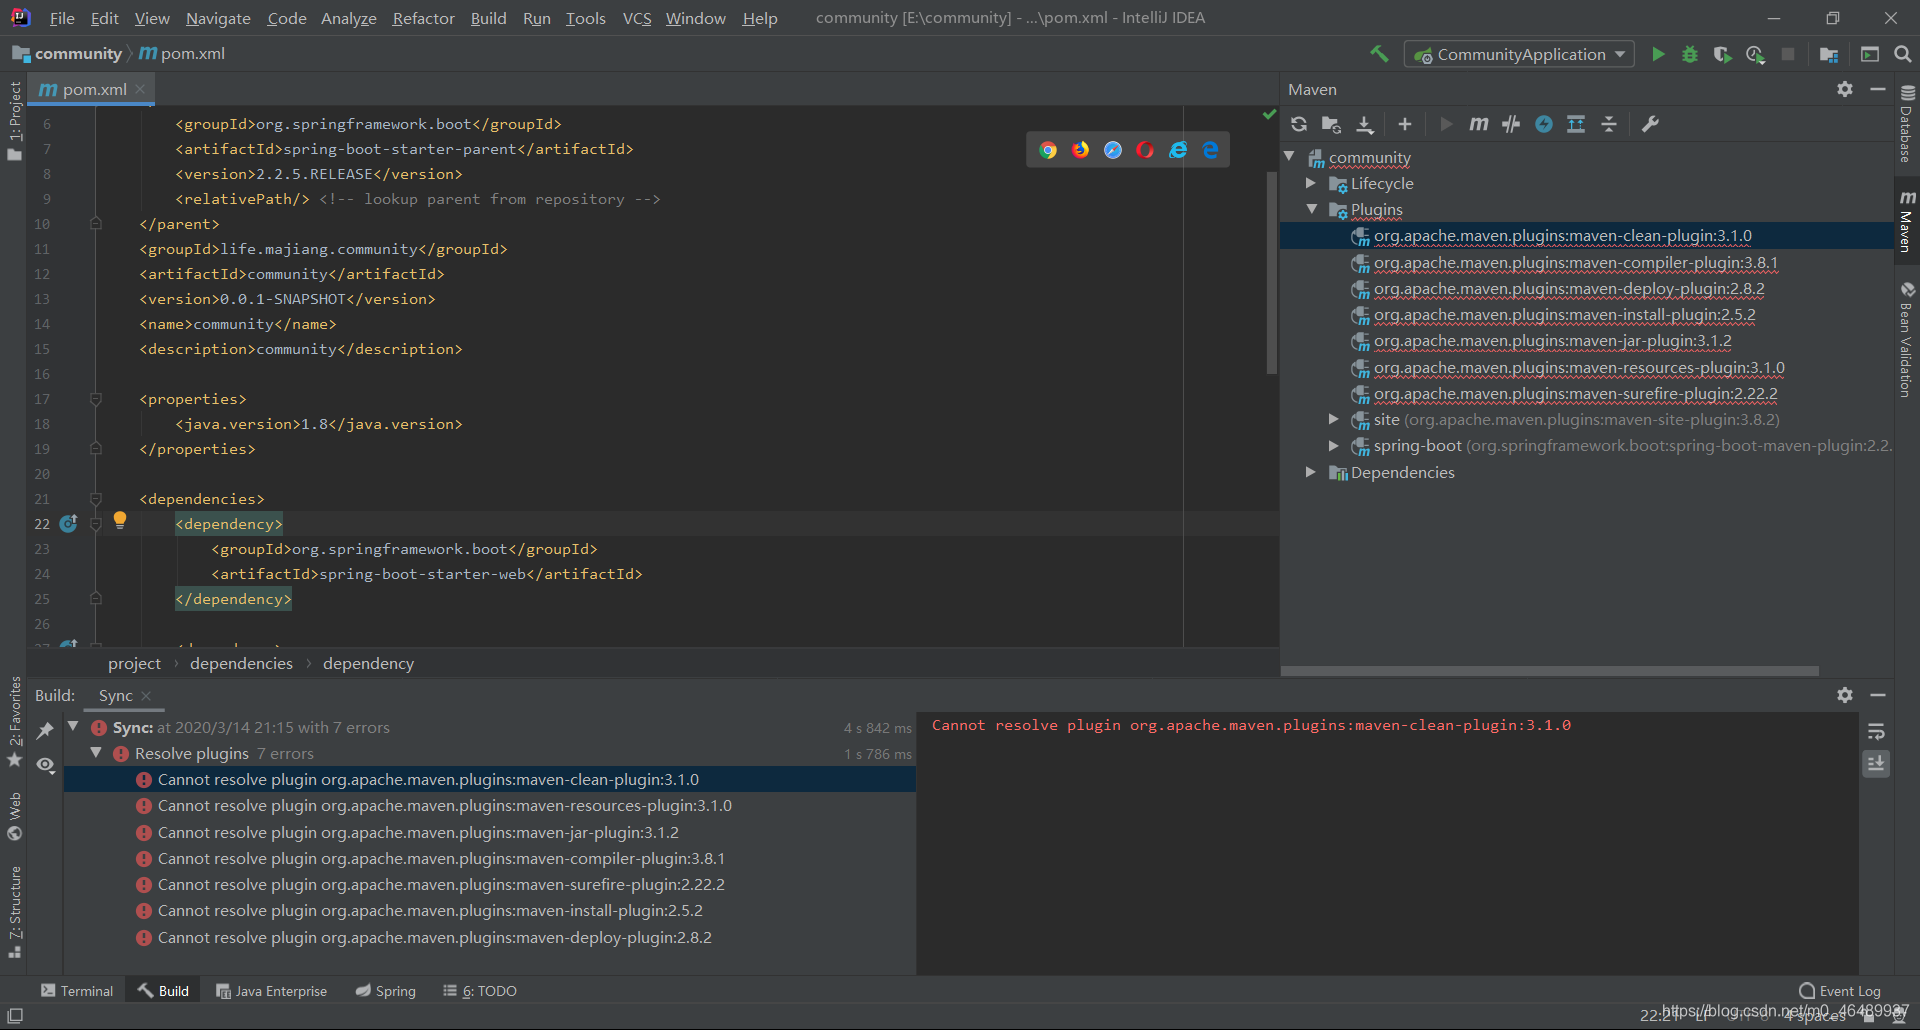Image resolution: width=1920 pixels, height=1030 pixels.
Task: Collapse the community Maven project node
Action: click(1290, 157)
